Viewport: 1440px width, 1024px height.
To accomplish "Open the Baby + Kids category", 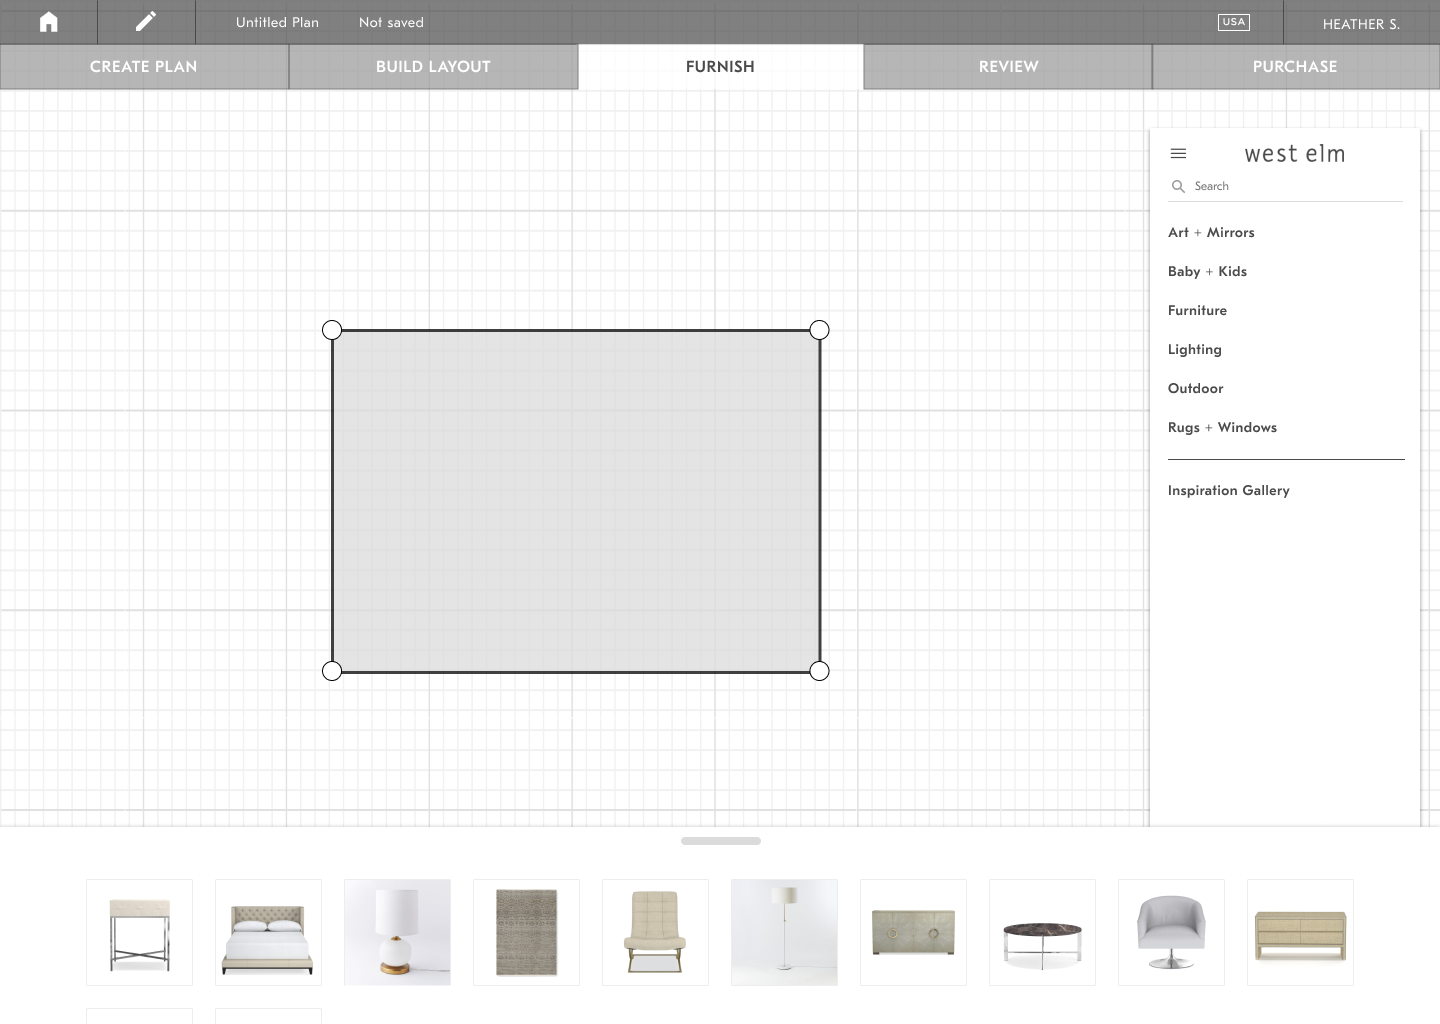I will point(1207,271).
